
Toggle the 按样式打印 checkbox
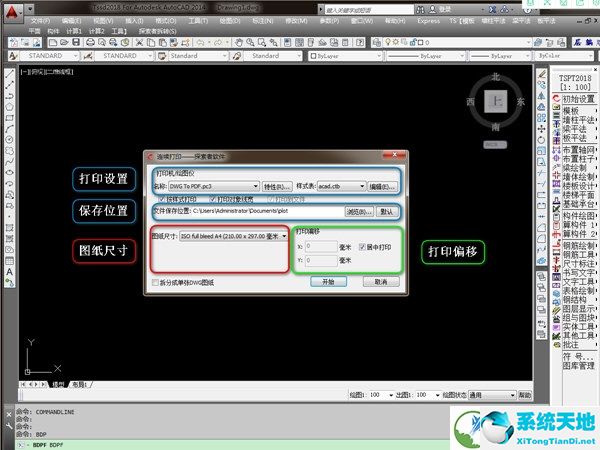(x=162, y=199)
